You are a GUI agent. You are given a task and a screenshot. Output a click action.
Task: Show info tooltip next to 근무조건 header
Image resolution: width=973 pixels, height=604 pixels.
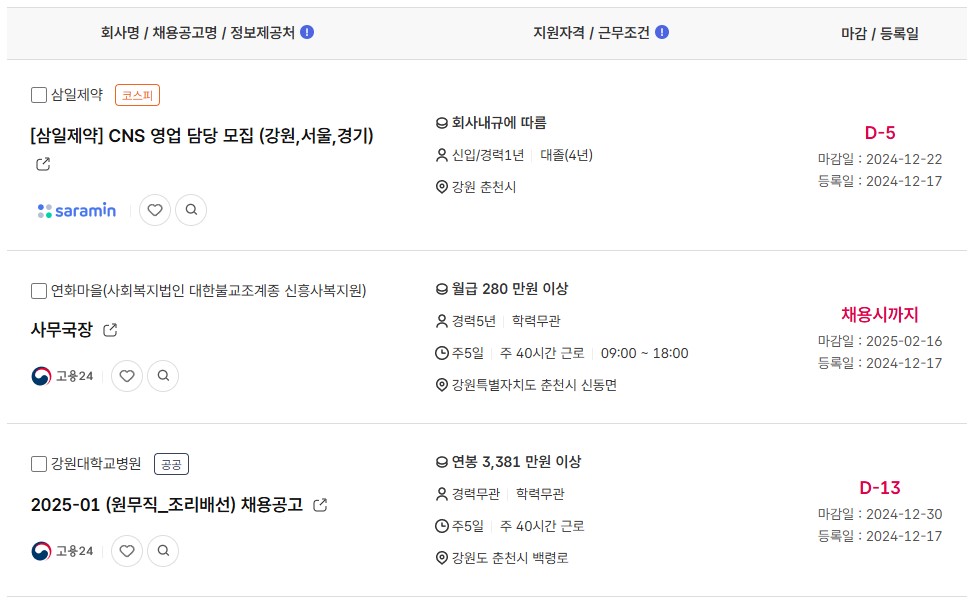(x=662, y=32)
